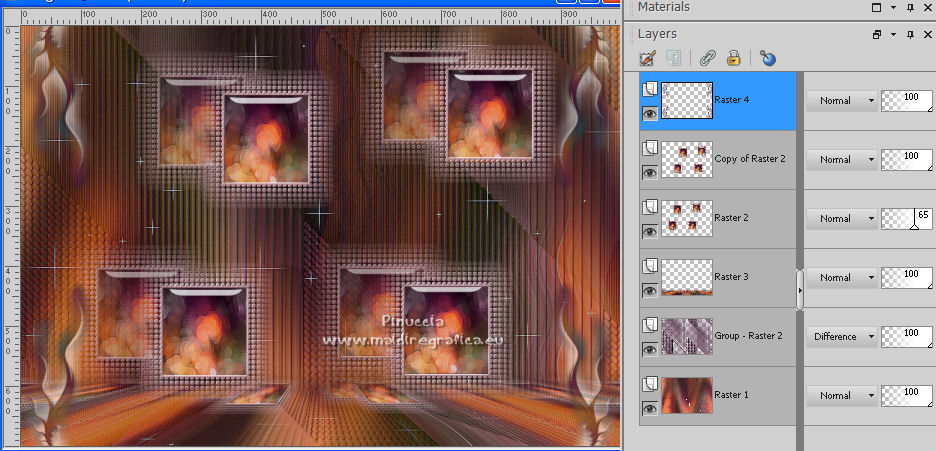
Task: Select the Raster 1 layer thumbnail
Action: pos(687,396)
